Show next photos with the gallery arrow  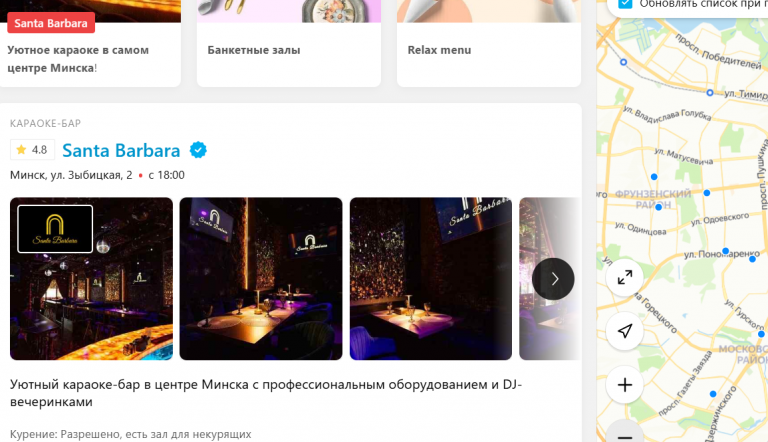tap(553, 279)
